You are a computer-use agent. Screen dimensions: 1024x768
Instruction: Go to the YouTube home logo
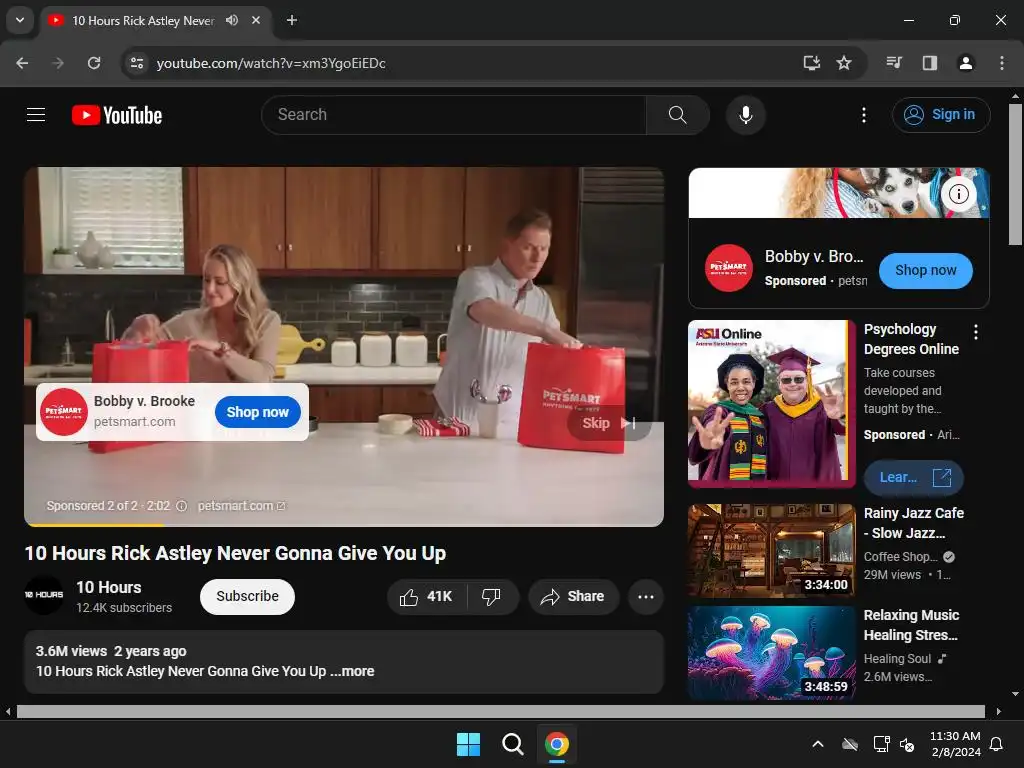(x=117, y=115)
